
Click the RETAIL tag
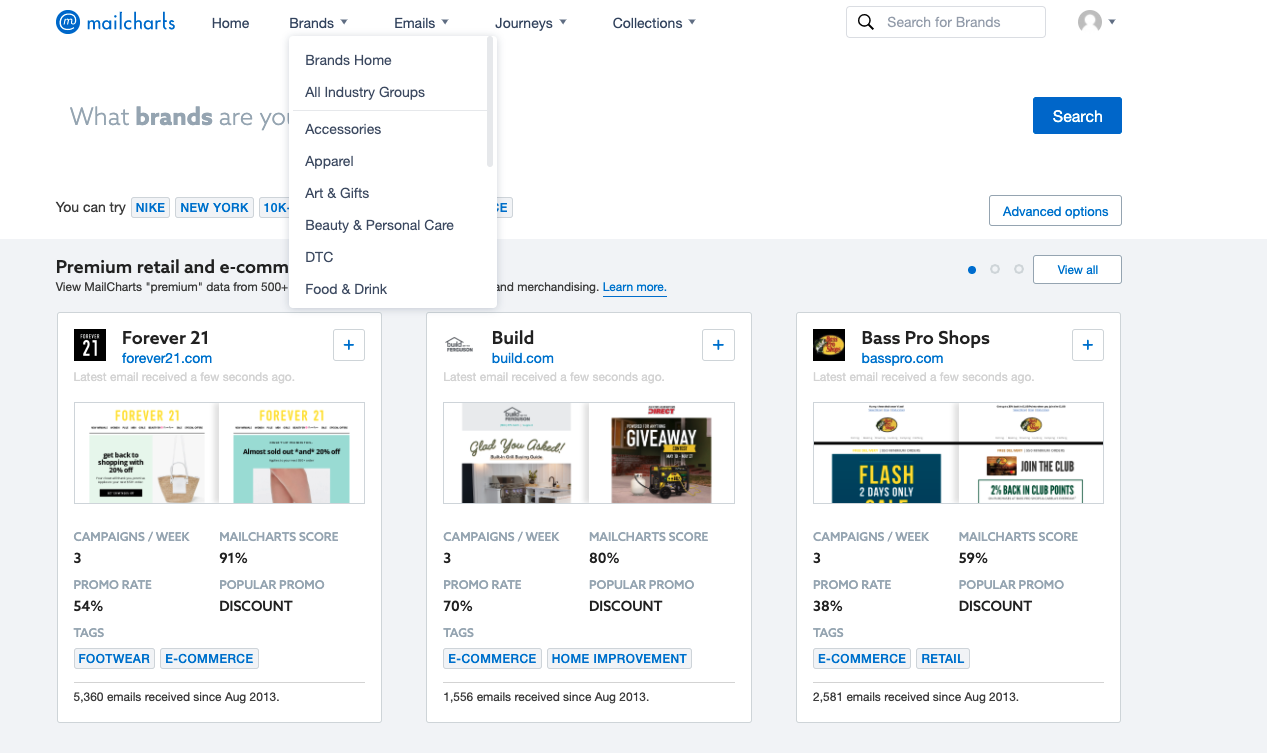pos(943,659)
